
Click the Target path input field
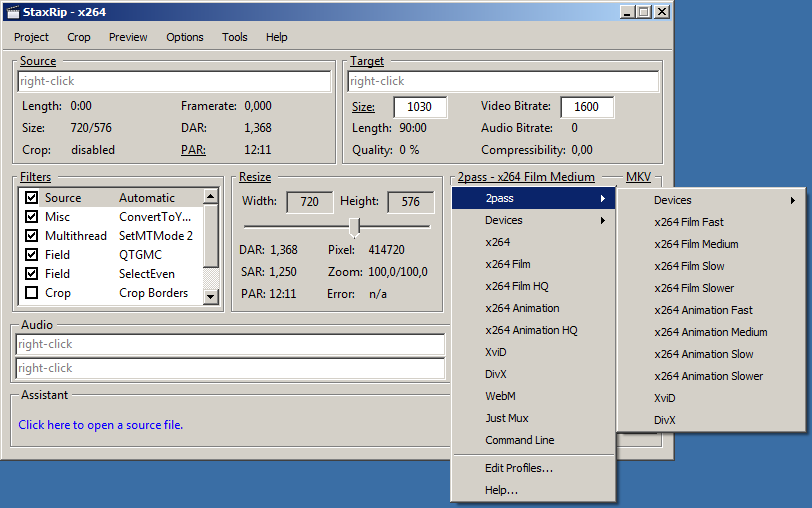(503, 81)
